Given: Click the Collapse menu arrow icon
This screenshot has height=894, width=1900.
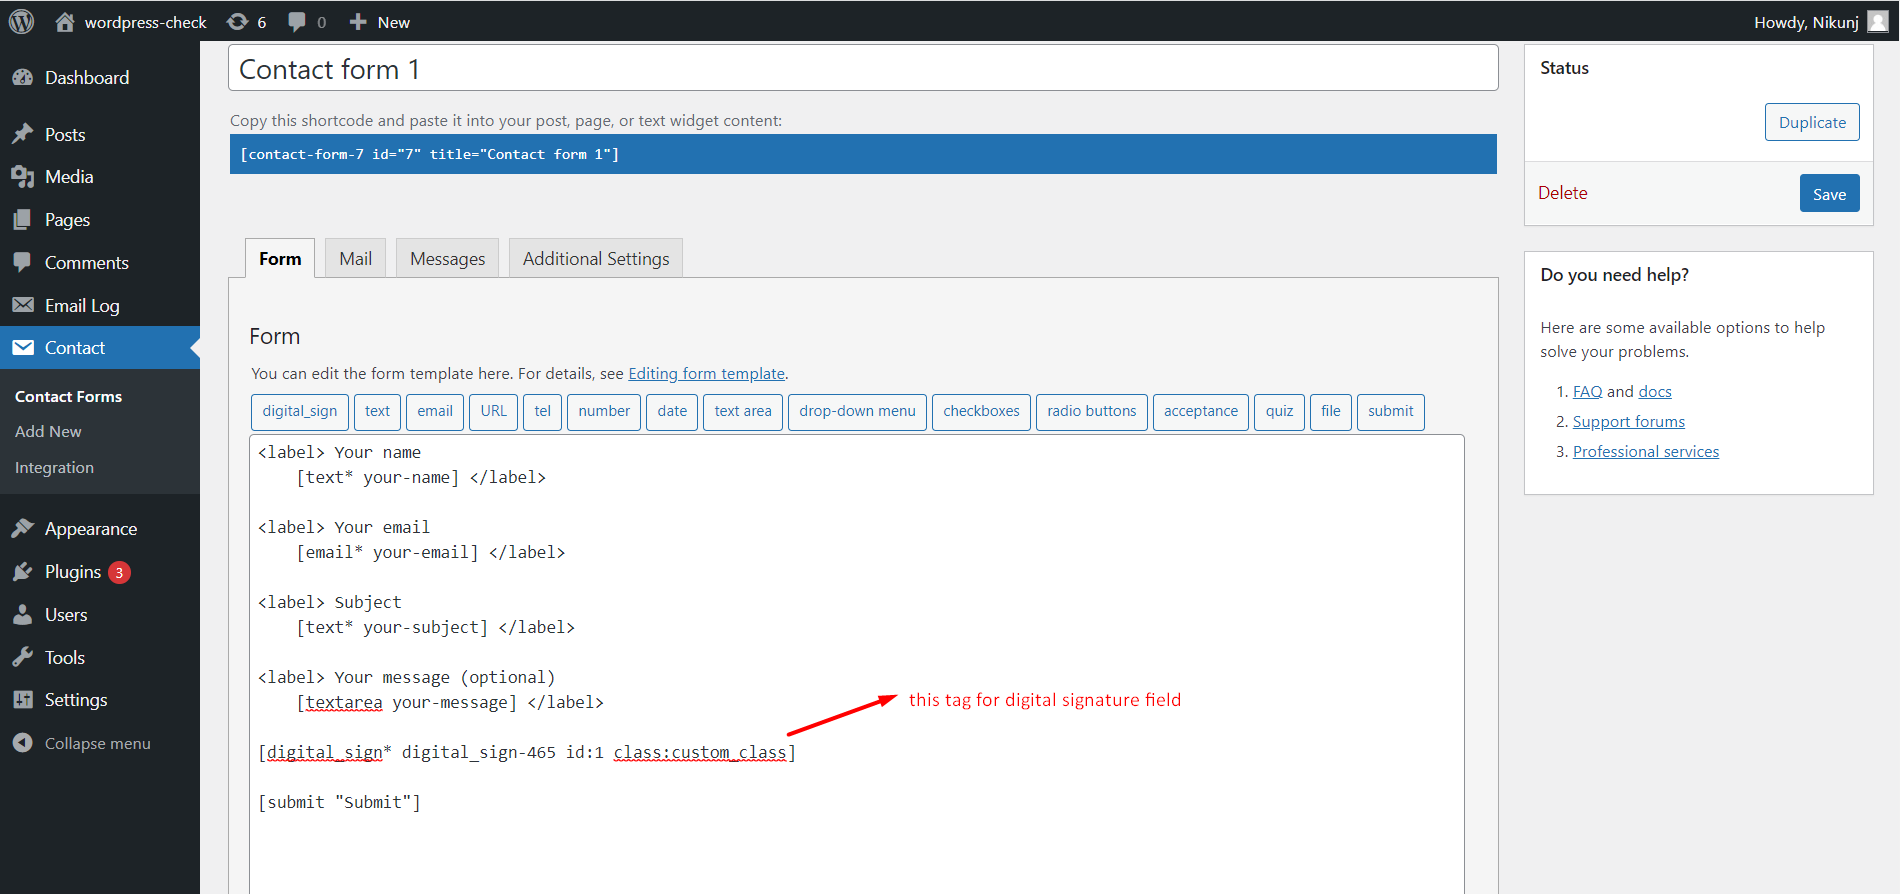Looking at the screenshot, I should click(23, 743).
